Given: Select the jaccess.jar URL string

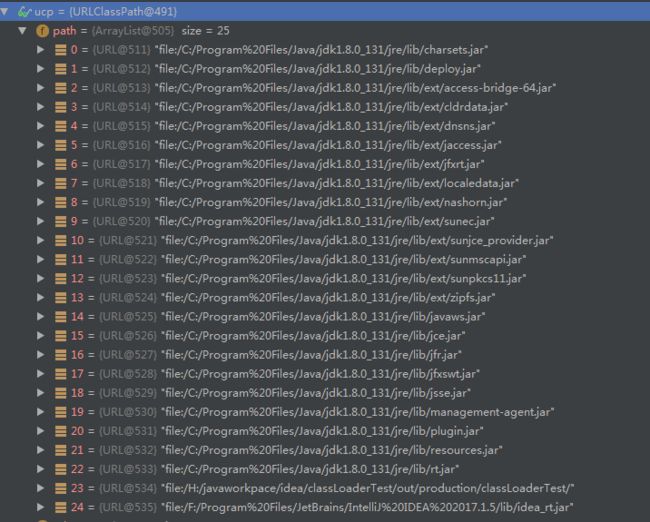Looking at the screenshot, I should [x=328, y=145].
